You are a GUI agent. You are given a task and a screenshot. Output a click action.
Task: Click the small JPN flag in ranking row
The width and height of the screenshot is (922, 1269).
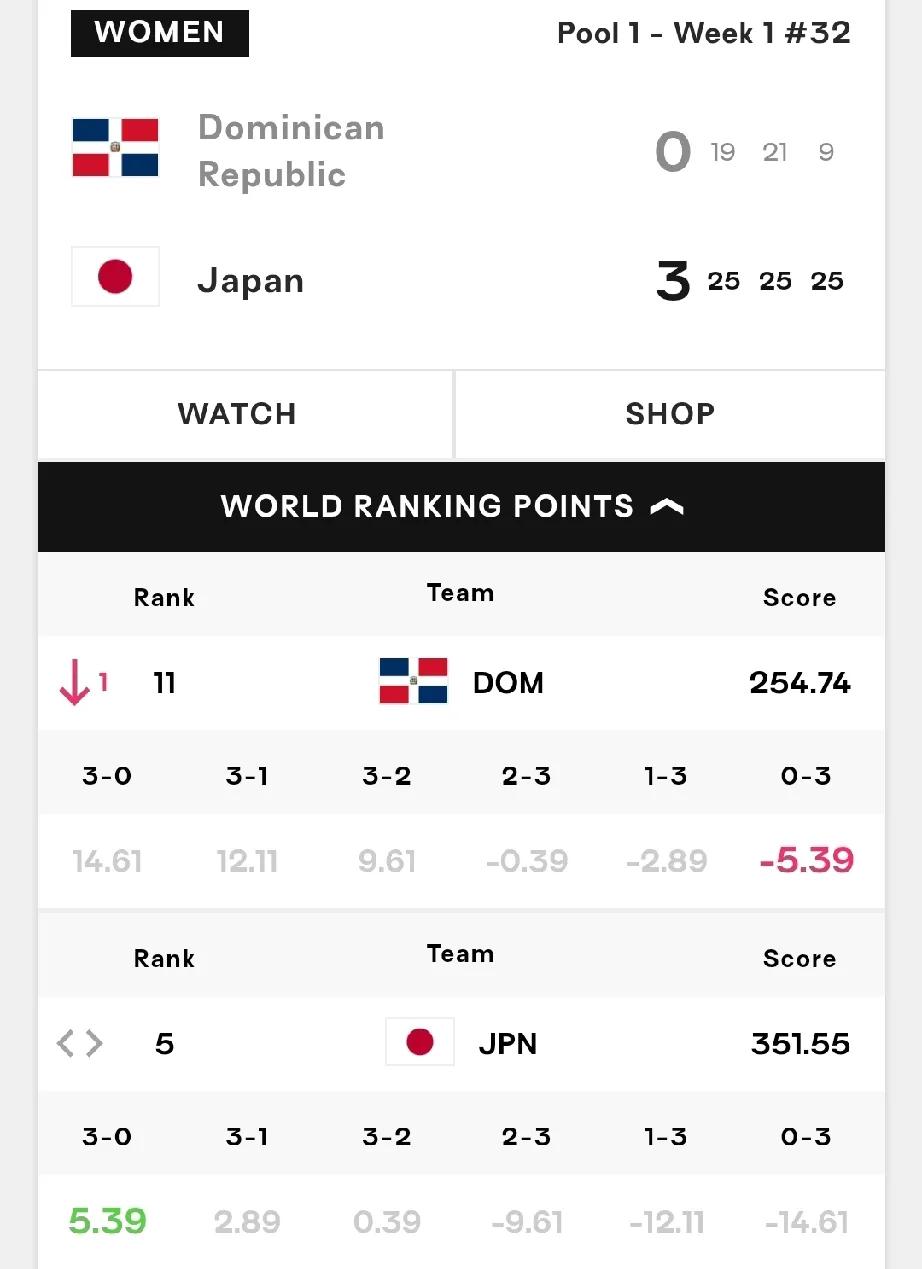[x=420, y=1042]
